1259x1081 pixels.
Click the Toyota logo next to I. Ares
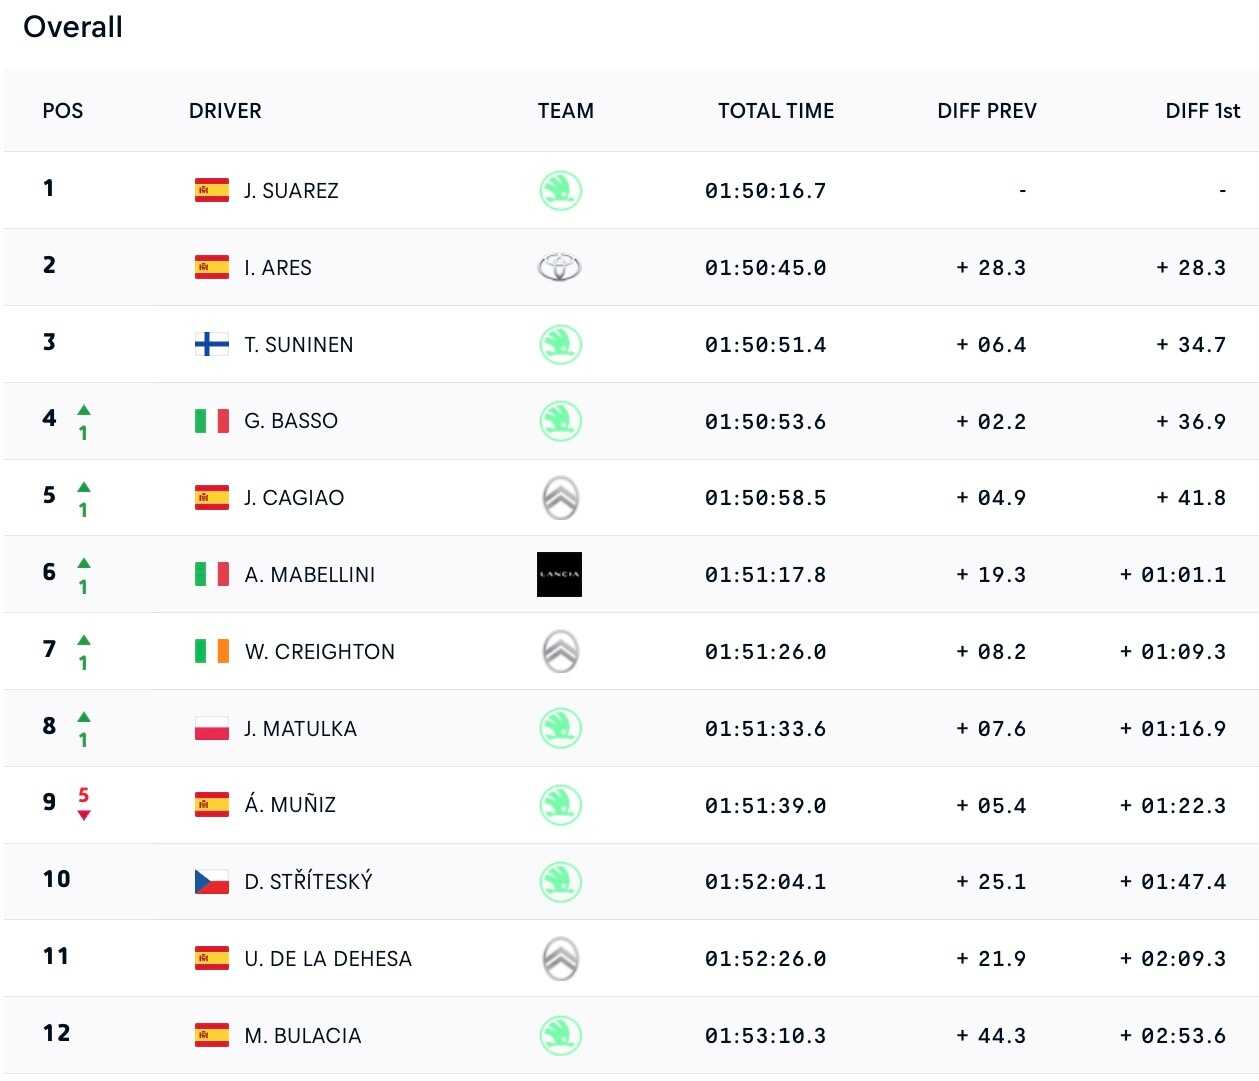click(x=560, y=267)
